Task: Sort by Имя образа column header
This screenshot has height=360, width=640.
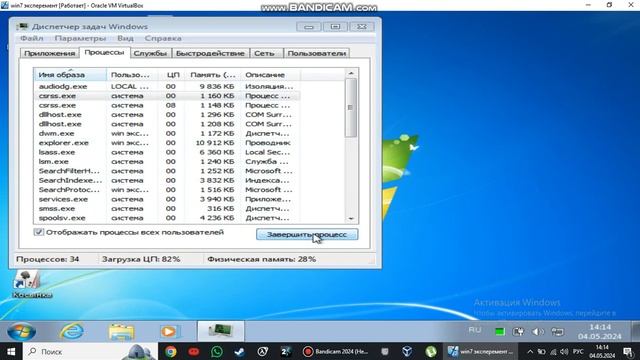Action: click(70, 75)
